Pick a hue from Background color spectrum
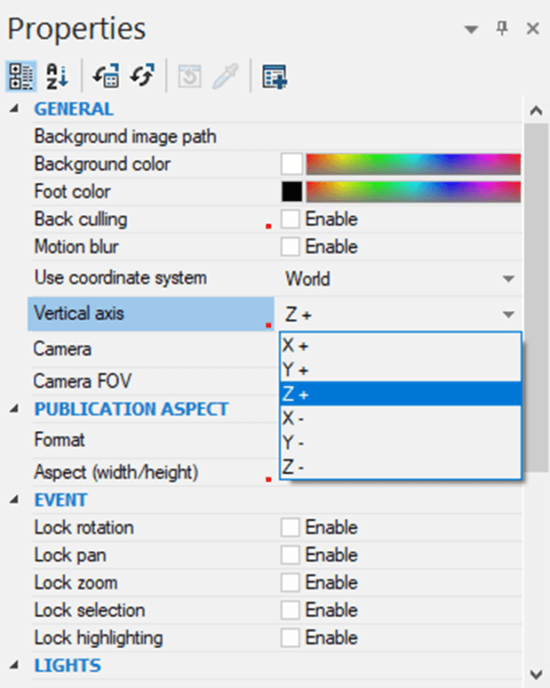The width and height of the screenshot is (550, 688). (x=413, y=164)
